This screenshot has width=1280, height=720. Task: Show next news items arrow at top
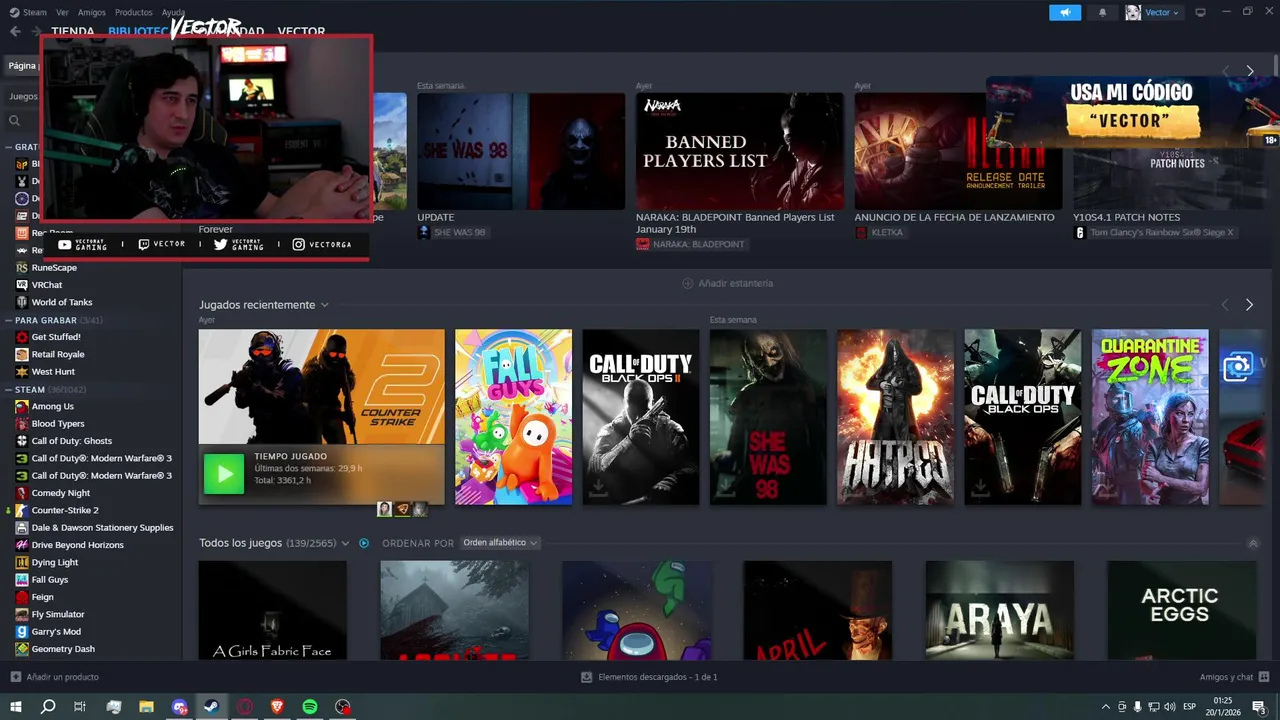pyautogui.click(x=1249, y=71)
